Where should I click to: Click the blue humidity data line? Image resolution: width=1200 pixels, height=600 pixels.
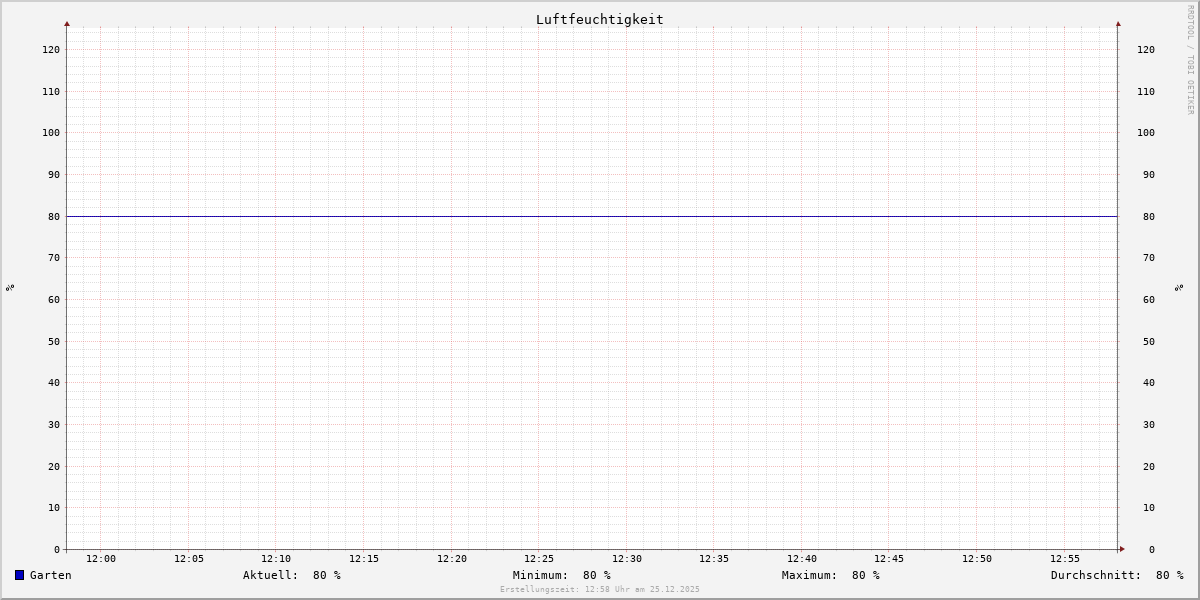click(x=592, y=216)
